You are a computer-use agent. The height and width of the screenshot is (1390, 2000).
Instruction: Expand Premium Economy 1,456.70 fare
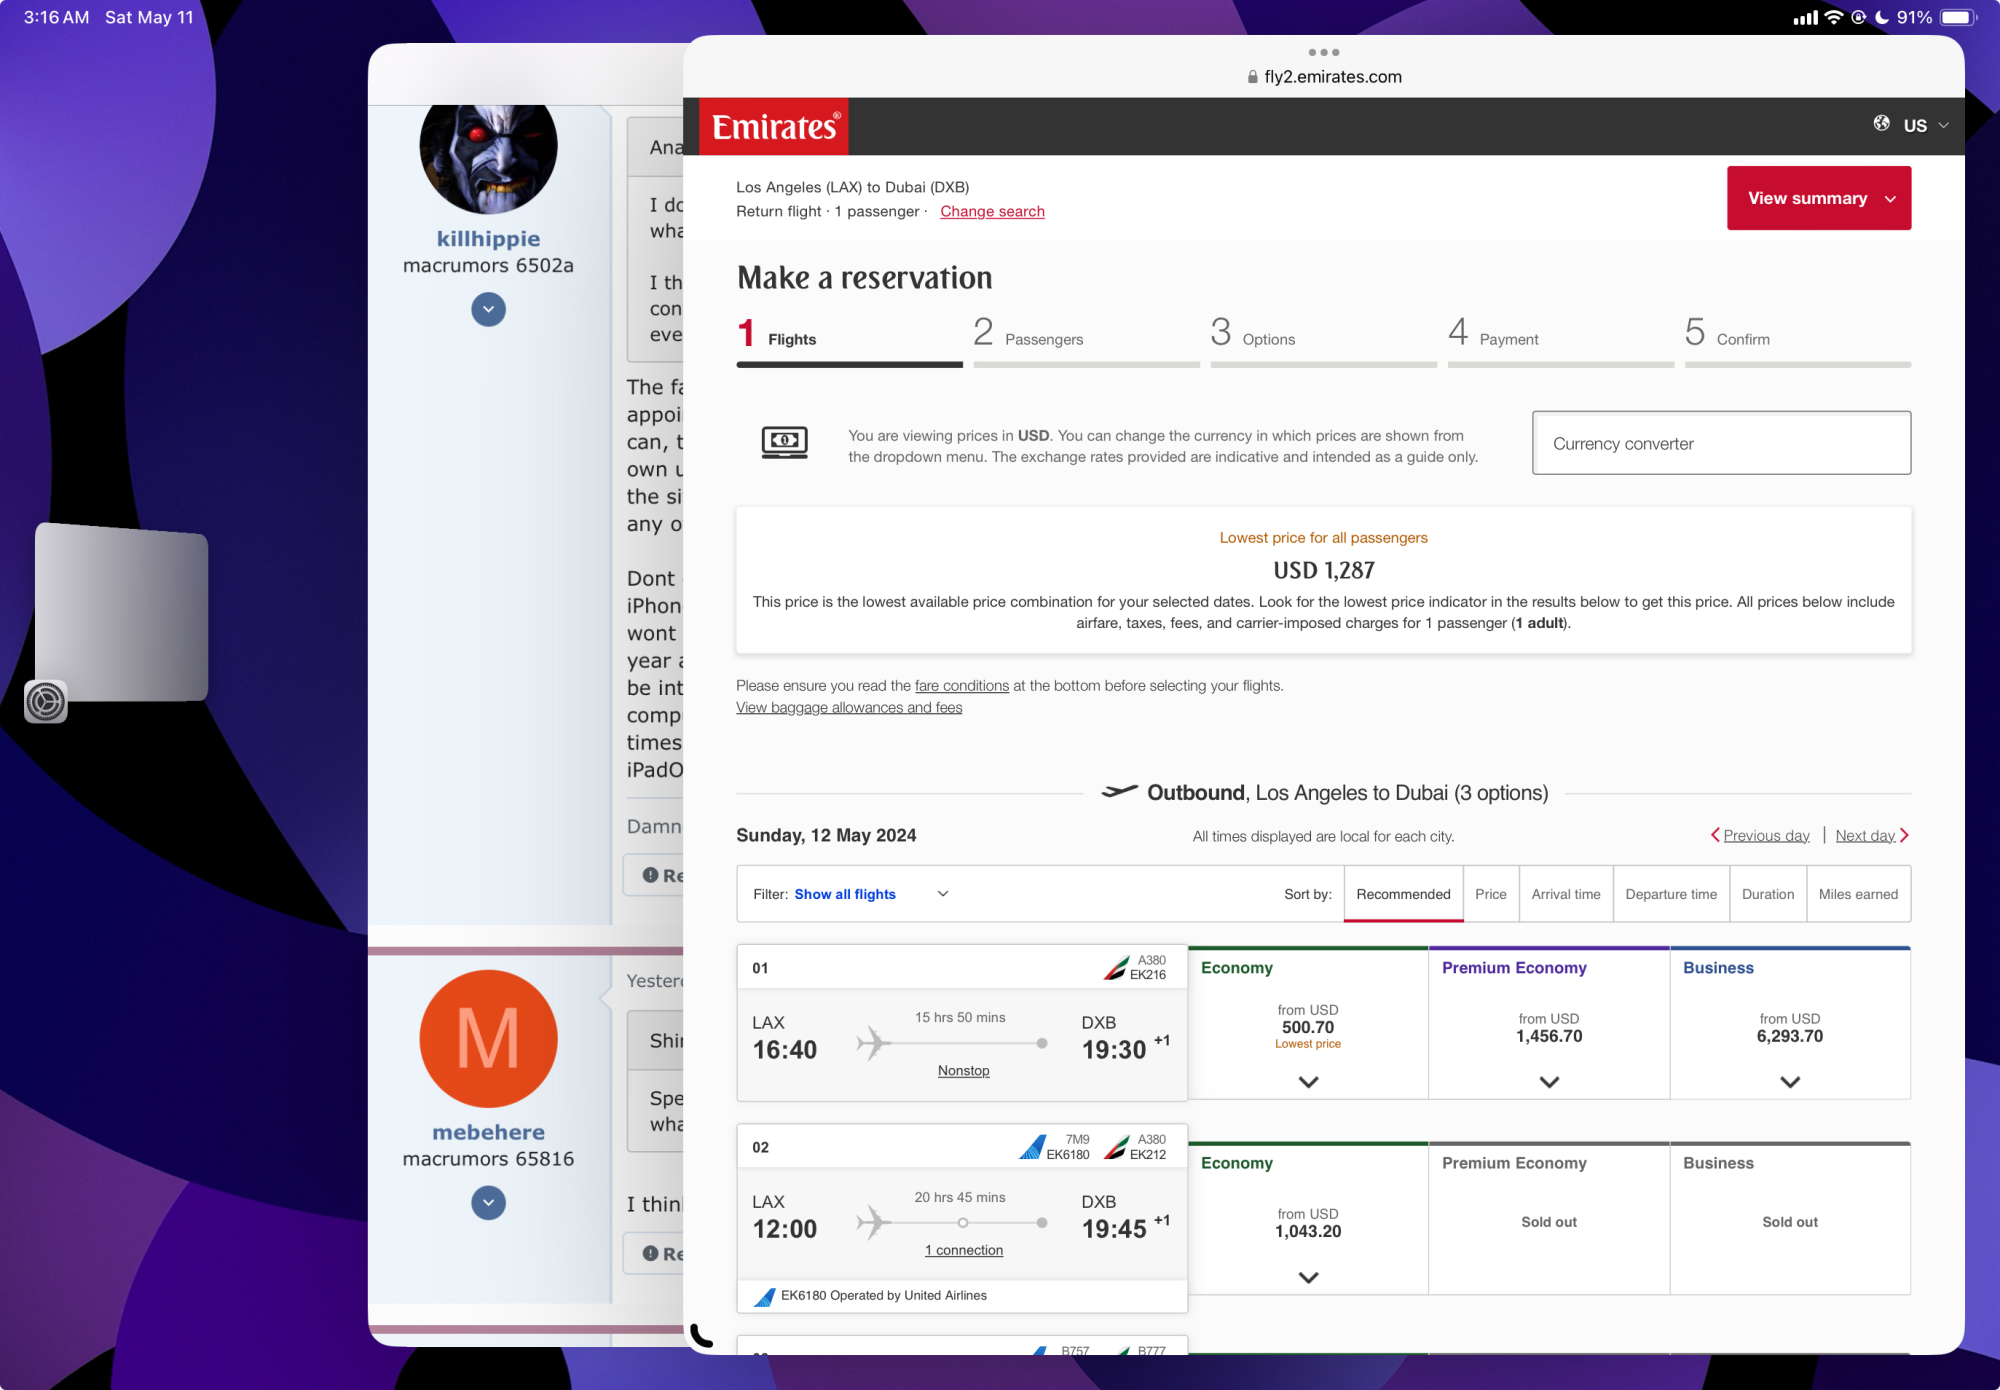[1549, 1082]
